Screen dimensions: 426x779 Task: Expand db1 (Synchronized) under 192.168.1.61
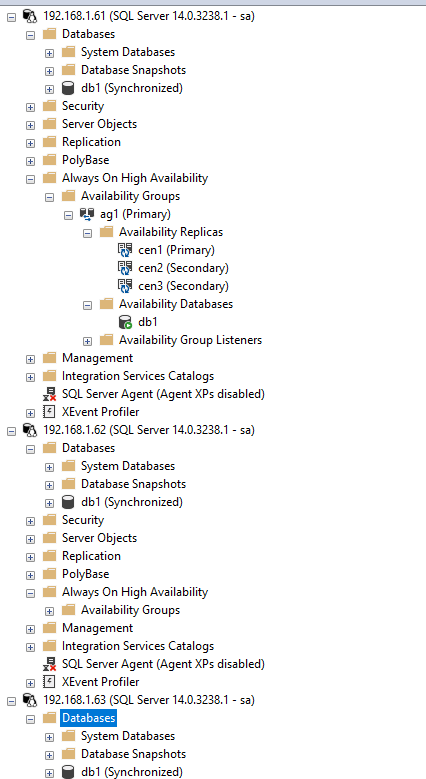[49, 89]
